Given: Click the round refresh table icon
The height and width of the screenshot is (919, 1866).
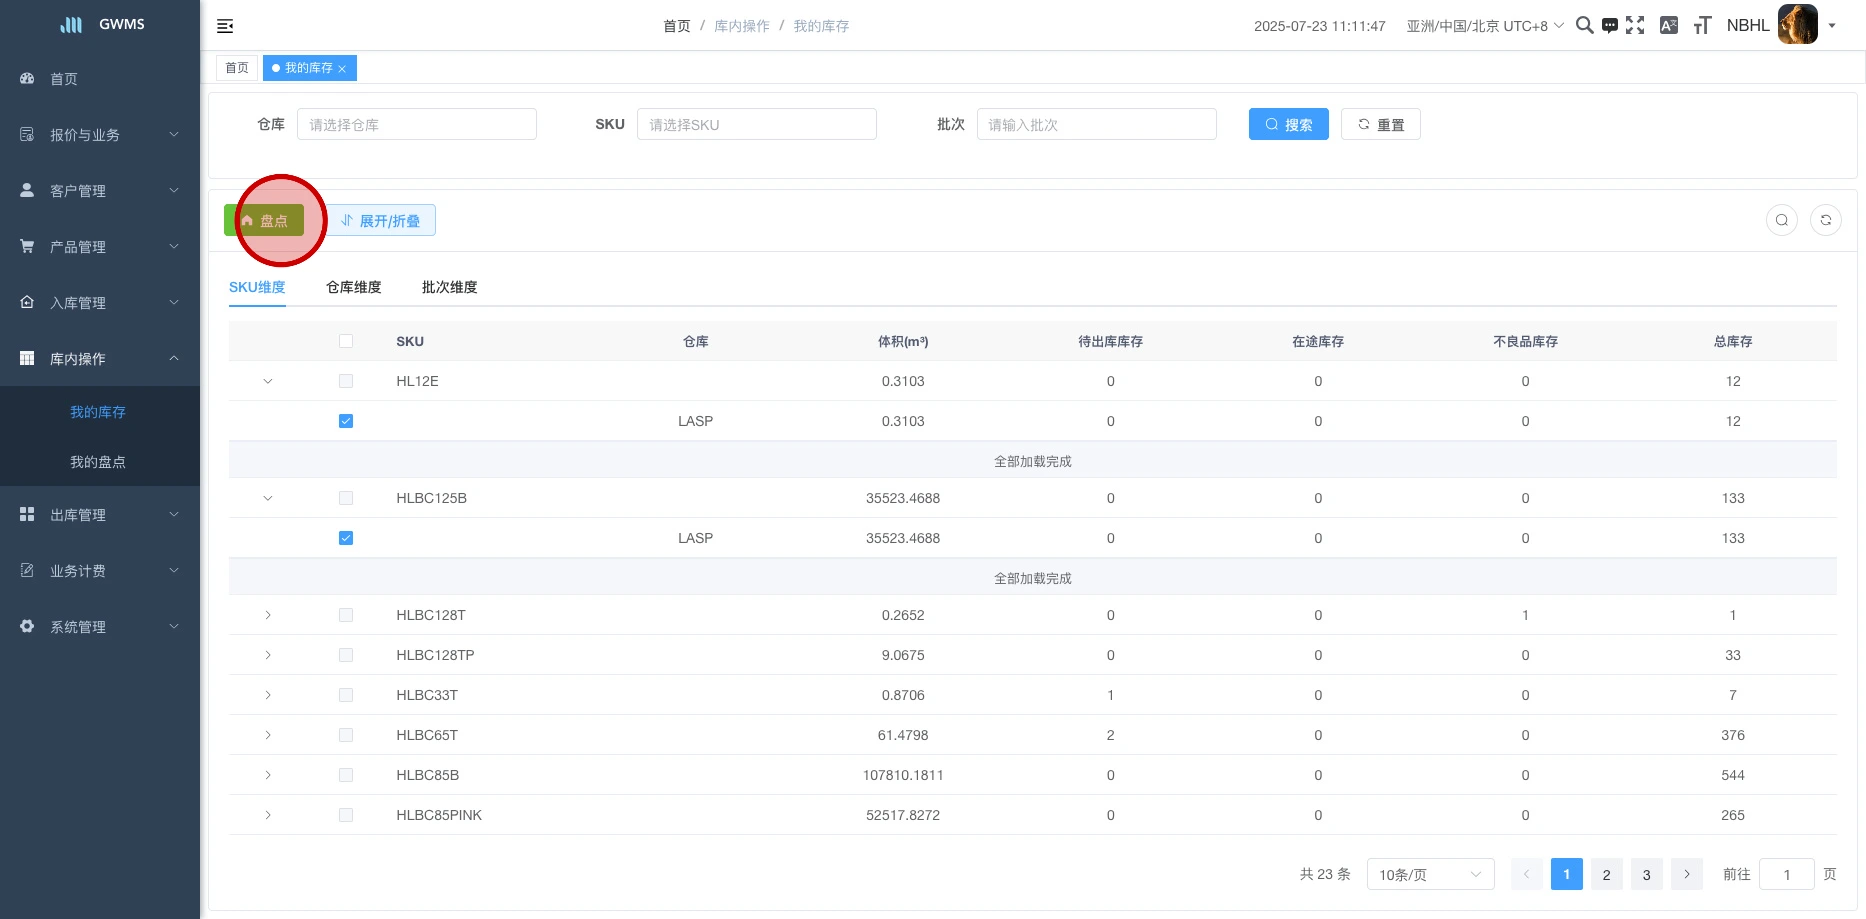Looking at the screenshot, I should (1825, 220).
